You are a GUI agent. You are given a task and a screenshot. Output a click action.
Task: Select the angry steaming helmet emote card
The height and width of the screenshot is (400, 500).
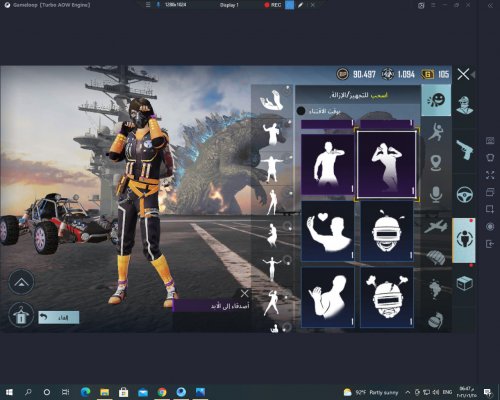387,297
